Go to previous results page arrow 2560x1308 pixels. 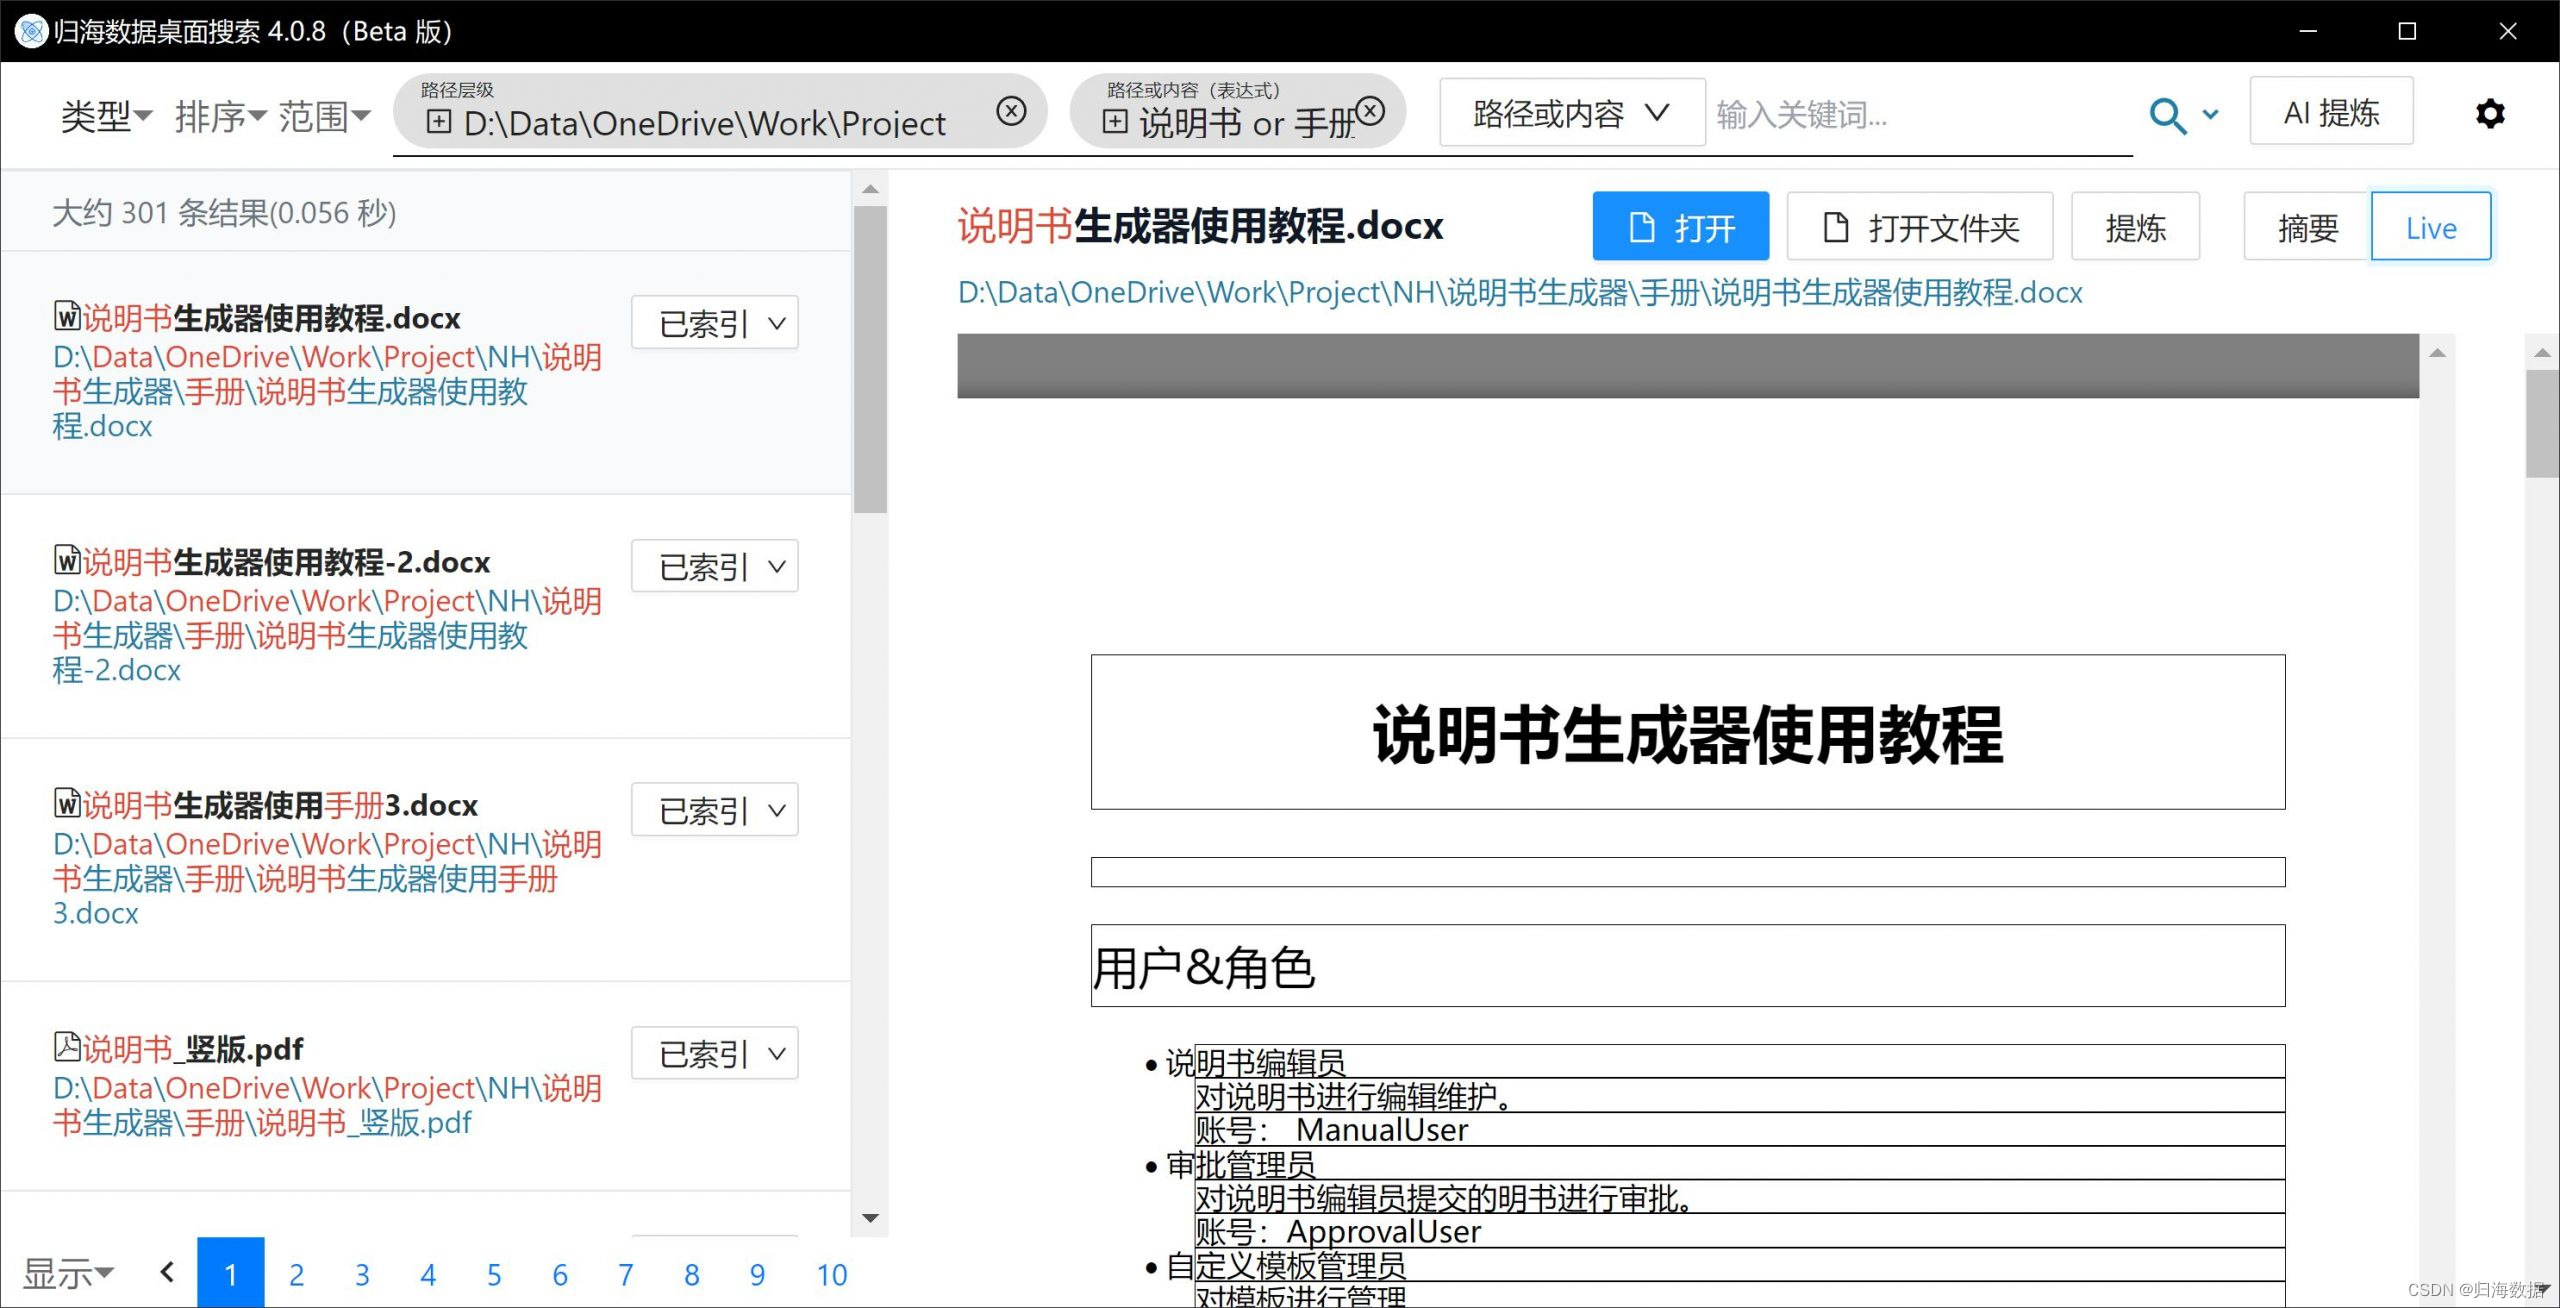click(x=167, y=1272)
